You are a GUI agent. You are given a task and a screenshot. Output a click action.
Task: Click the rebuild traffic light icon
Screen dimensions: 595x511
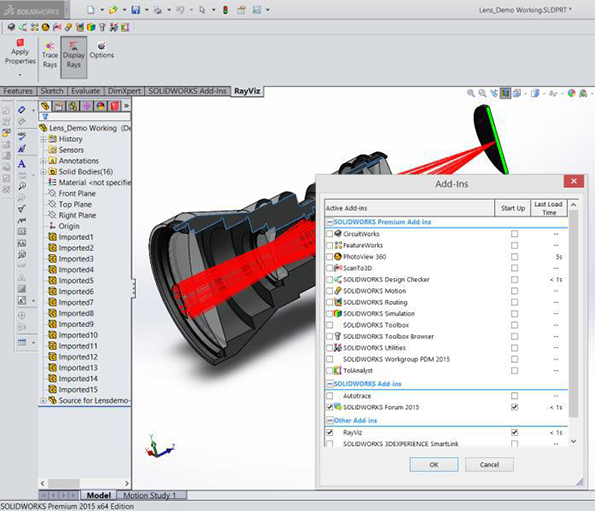225,10
